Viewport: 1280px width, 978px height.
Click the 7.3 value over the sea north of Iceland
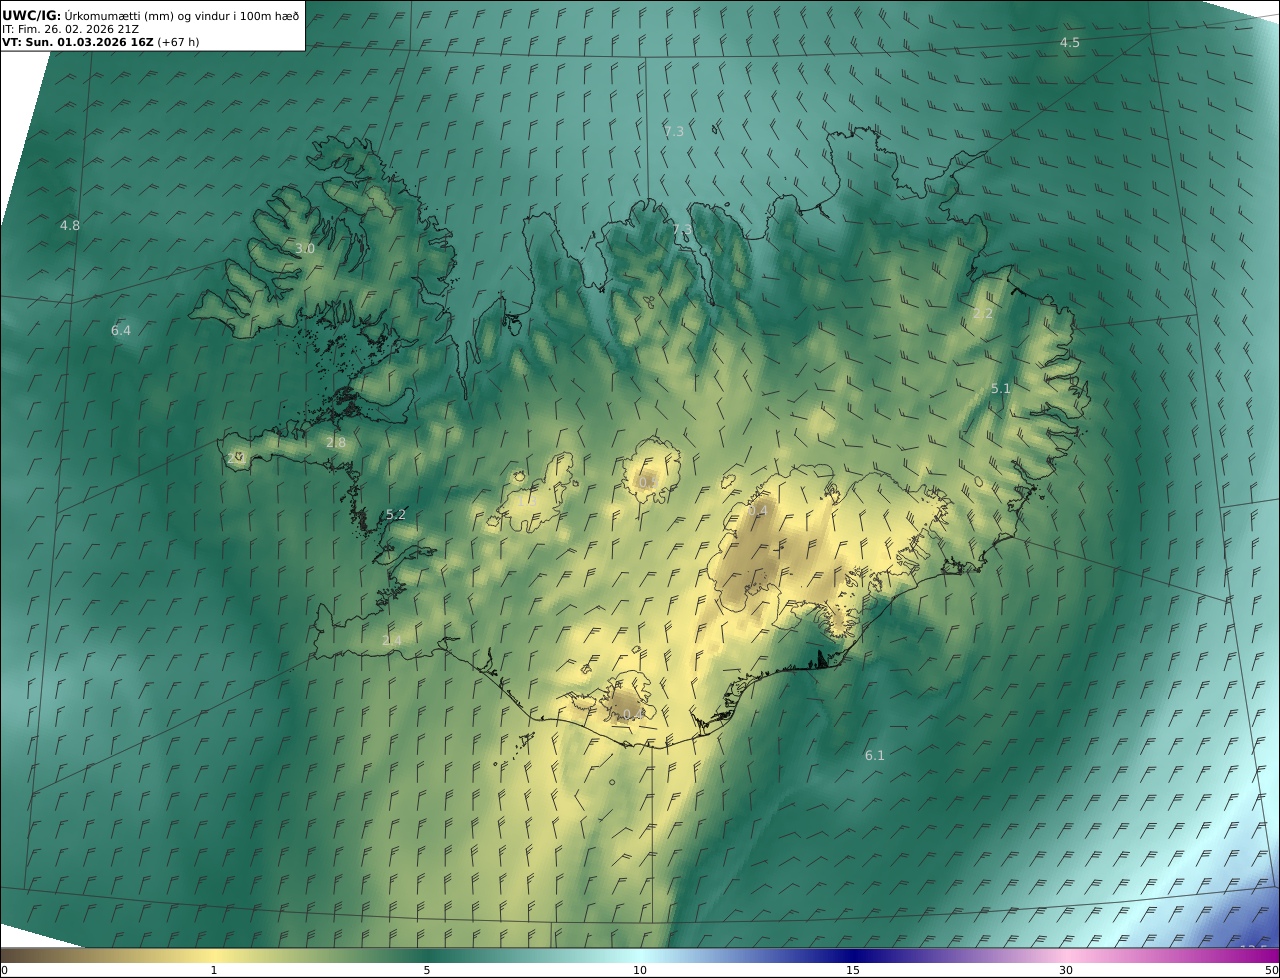pyautogui.click(x=674, y=131)
